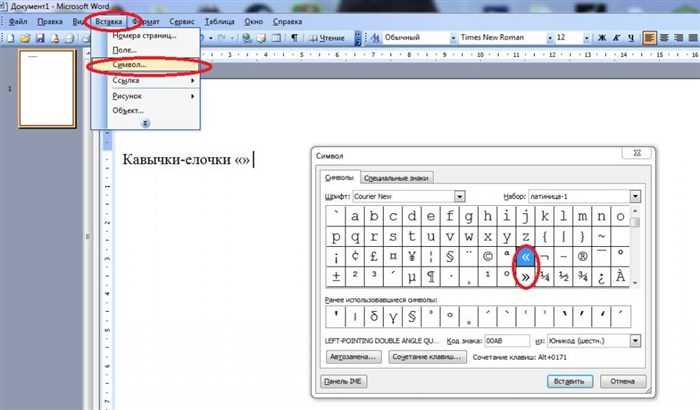The image size is (700, 410).
Task: Toggle Center alignment button
Action: [664, 38]
